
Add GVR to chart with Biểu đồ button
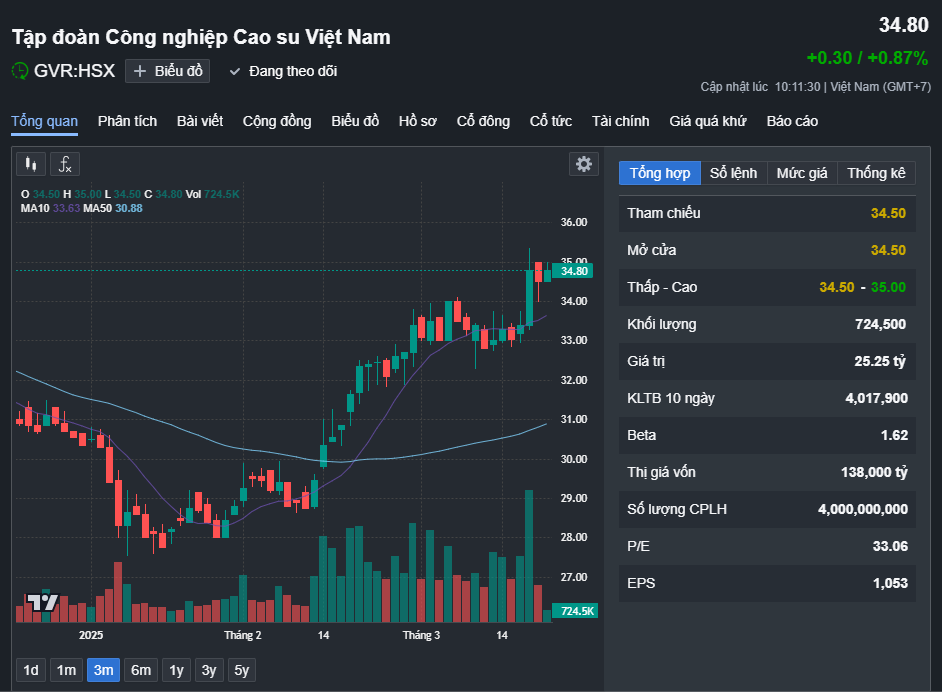click(x=168, y=71)
